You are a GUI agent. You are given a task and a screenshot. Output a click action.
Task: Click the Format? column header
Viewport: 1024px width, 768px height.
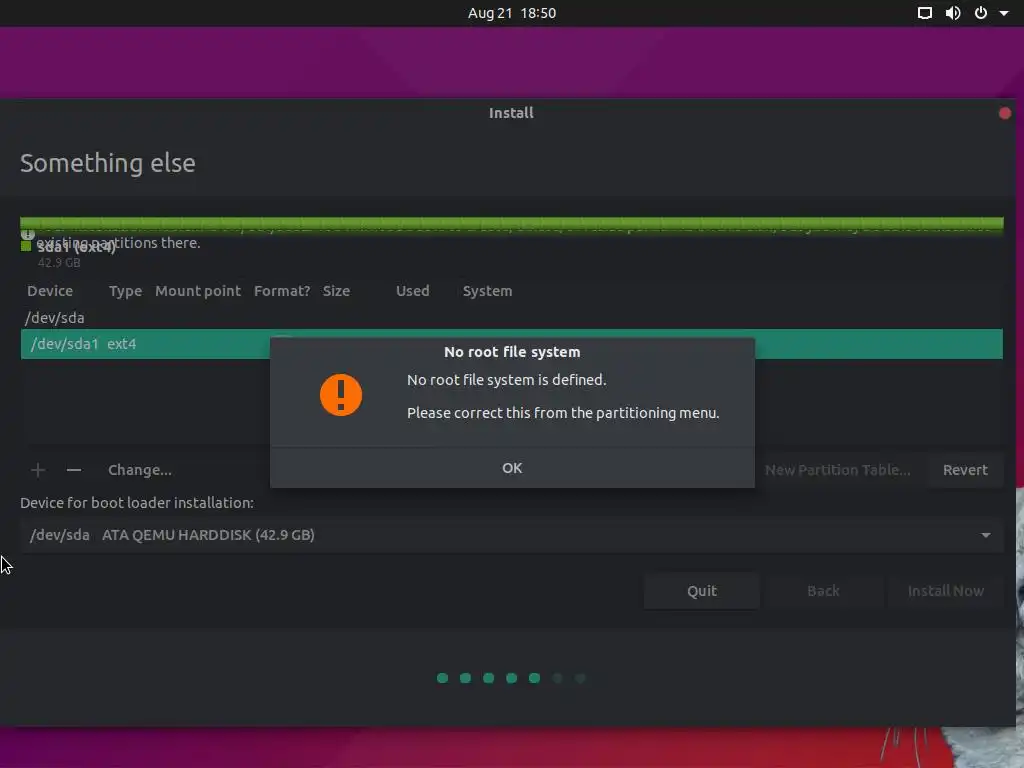coord(282,291)
